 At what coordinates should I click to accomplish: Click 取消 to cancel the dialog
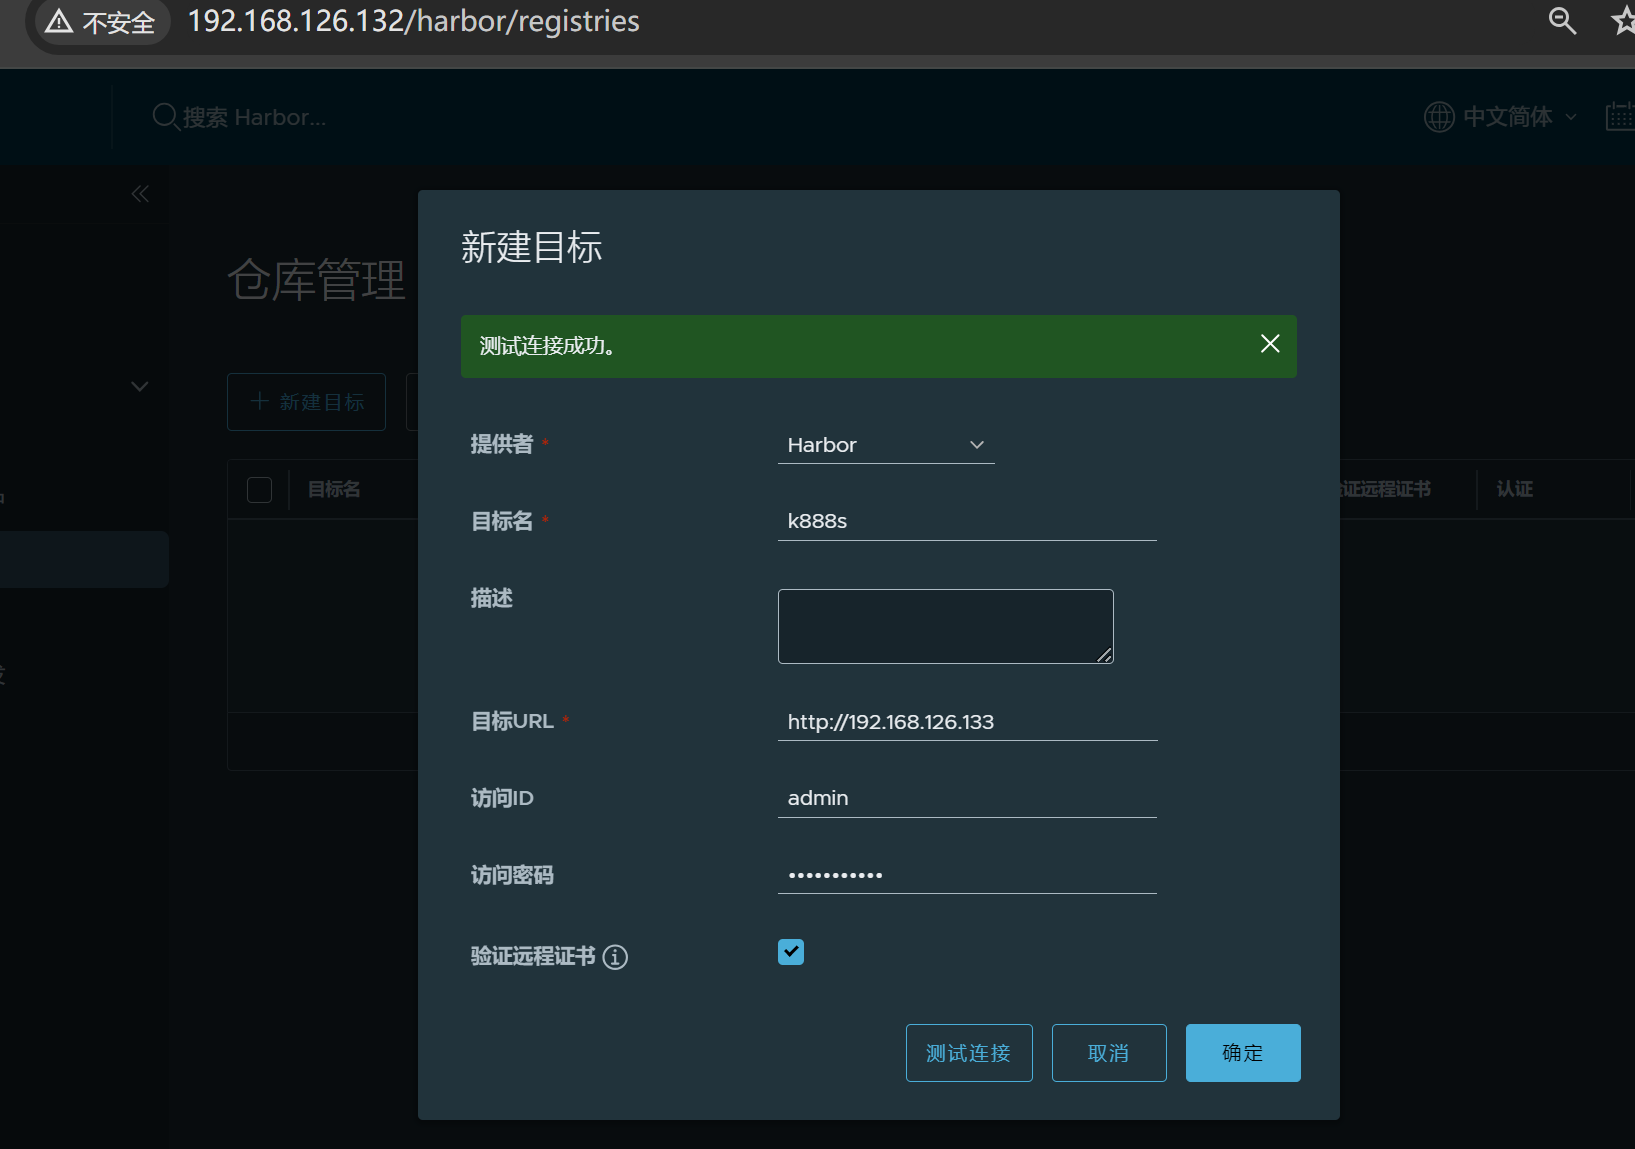point(1108,1053)
